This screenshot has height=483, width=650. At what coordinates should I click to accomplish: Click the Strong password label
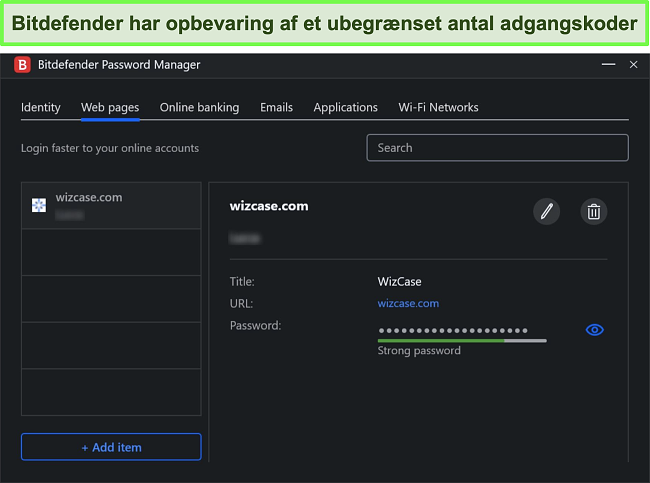click(x=419, y=351)
